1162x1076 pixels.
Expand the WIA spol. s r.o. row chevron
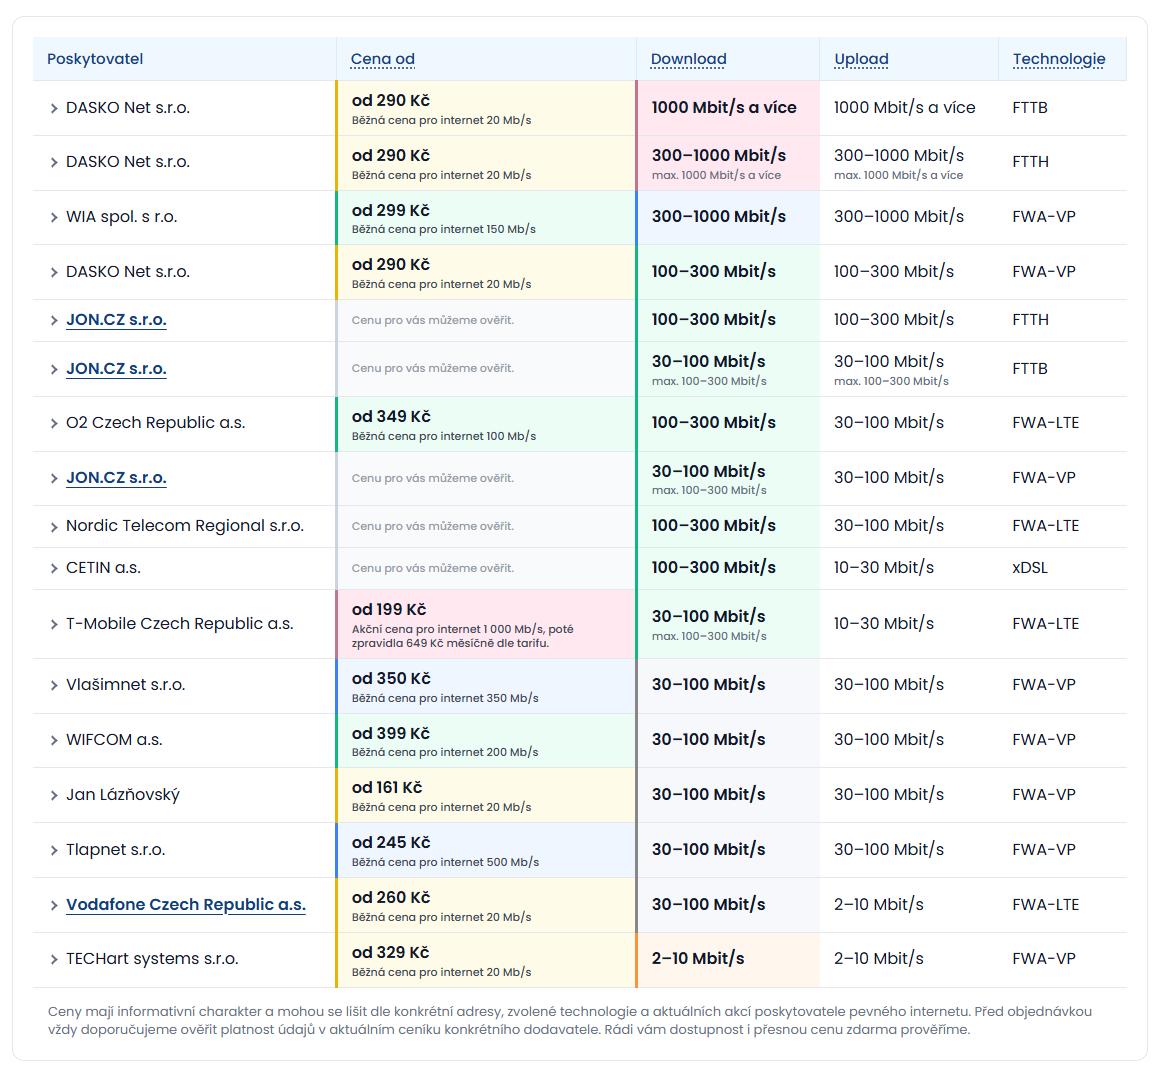[54, 217]
